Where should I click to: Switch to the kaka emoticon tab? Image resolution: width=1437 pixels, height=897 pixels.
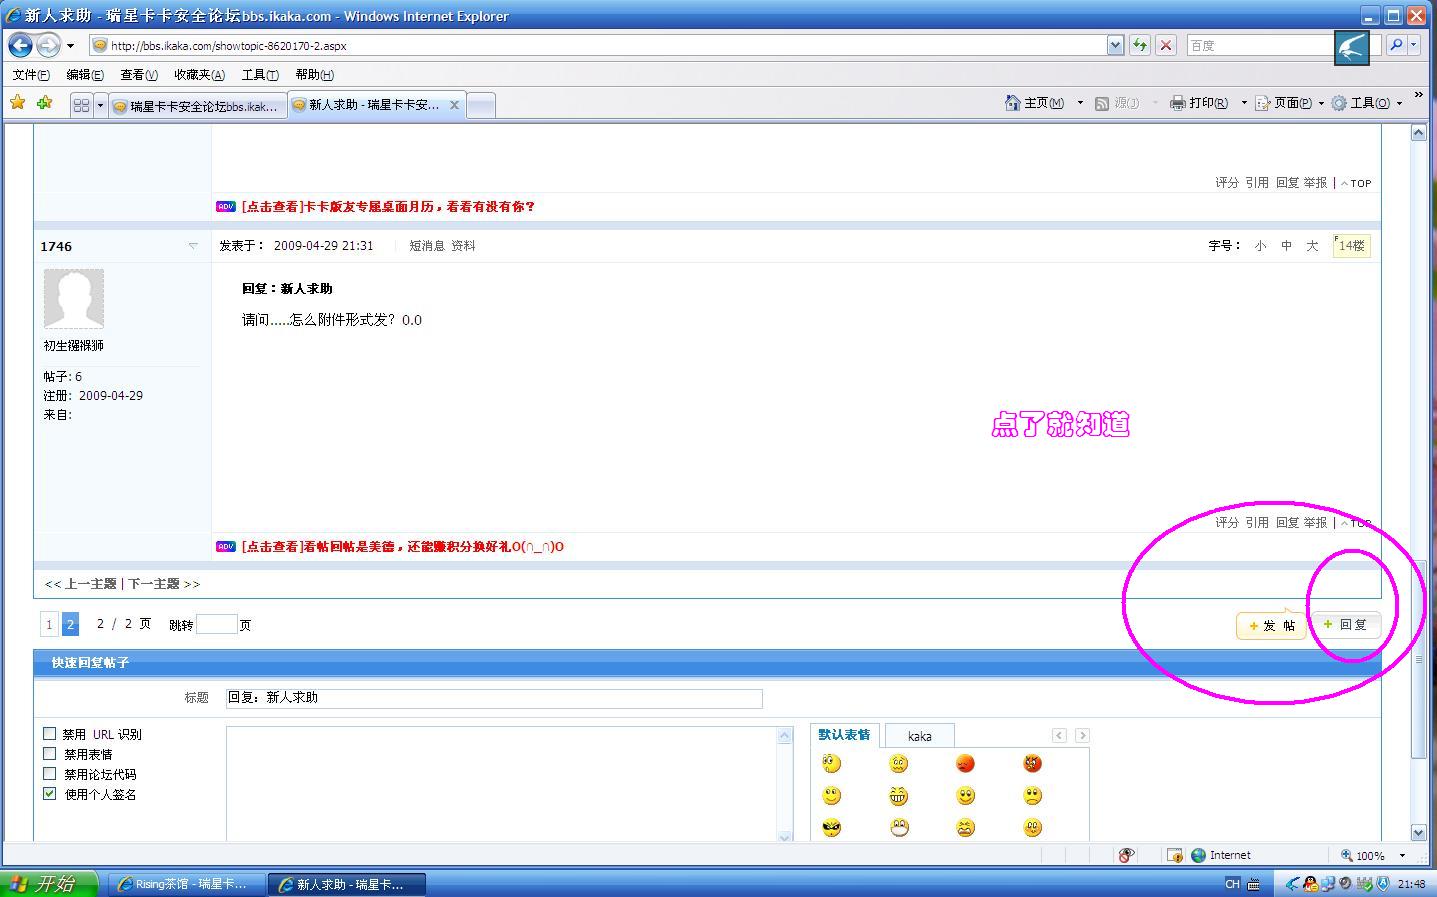[x=919, y=736]
